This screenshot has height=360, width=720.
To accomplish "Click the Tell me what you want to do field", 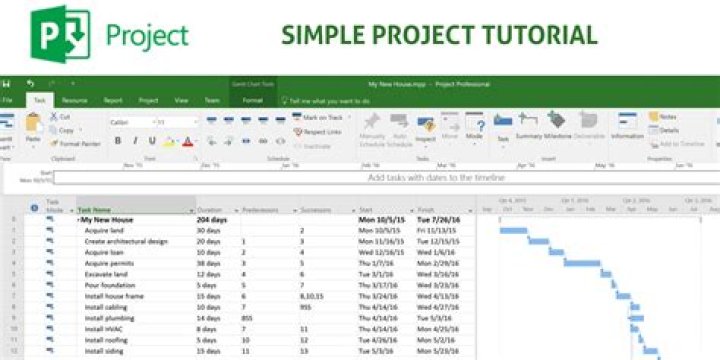I will pyautogui.click(x=326, y=101).
